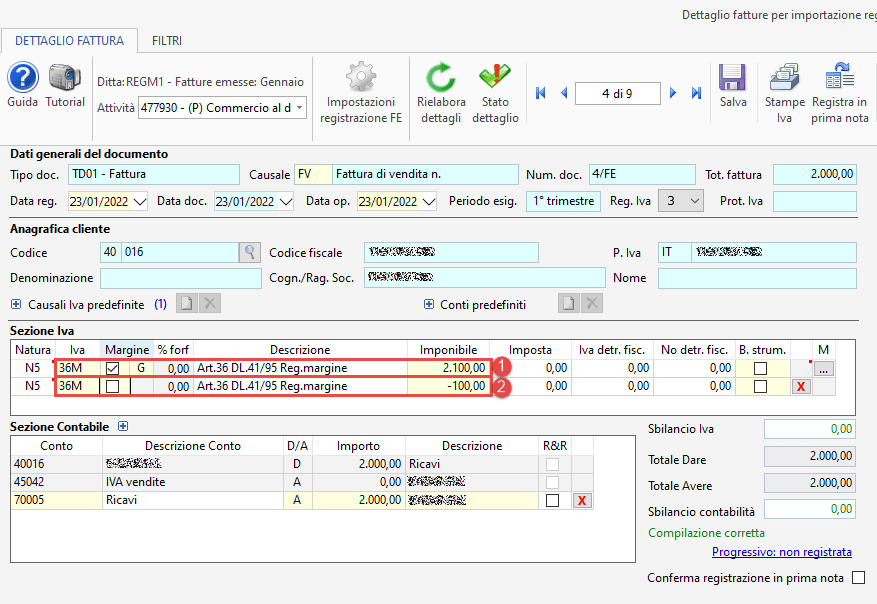The image size is (877, 604).
Task: Delete the 70005 Ricavi accounting row
Action: [x=582, y=501]
